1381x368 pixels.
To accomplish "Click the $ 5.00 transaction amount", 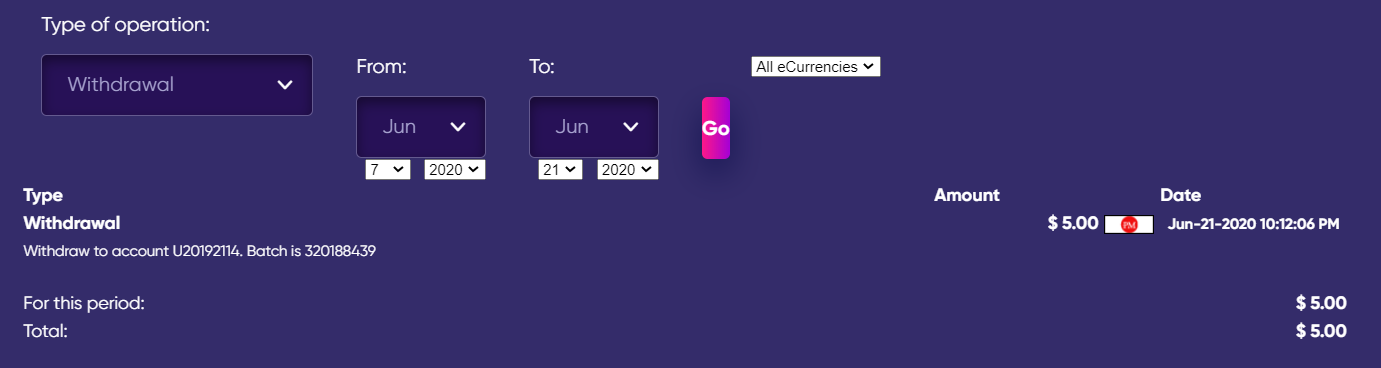I will [1073, 224].
